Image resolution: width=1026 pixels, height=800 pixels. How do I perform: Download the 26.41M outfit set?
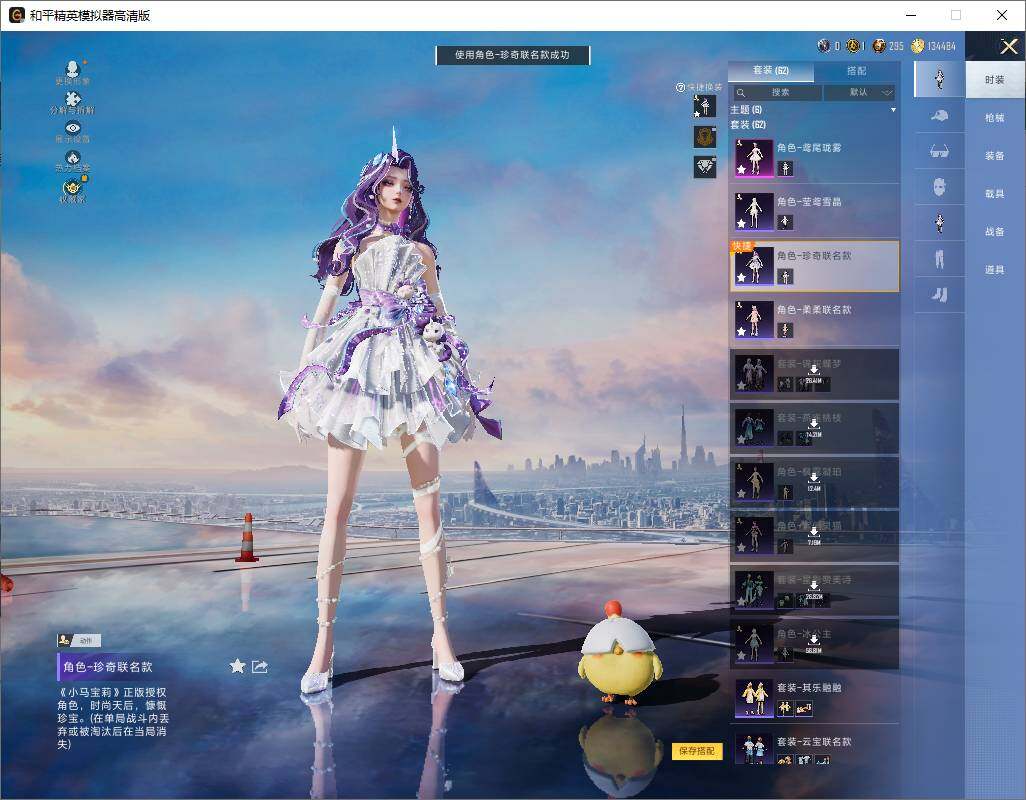813,374
